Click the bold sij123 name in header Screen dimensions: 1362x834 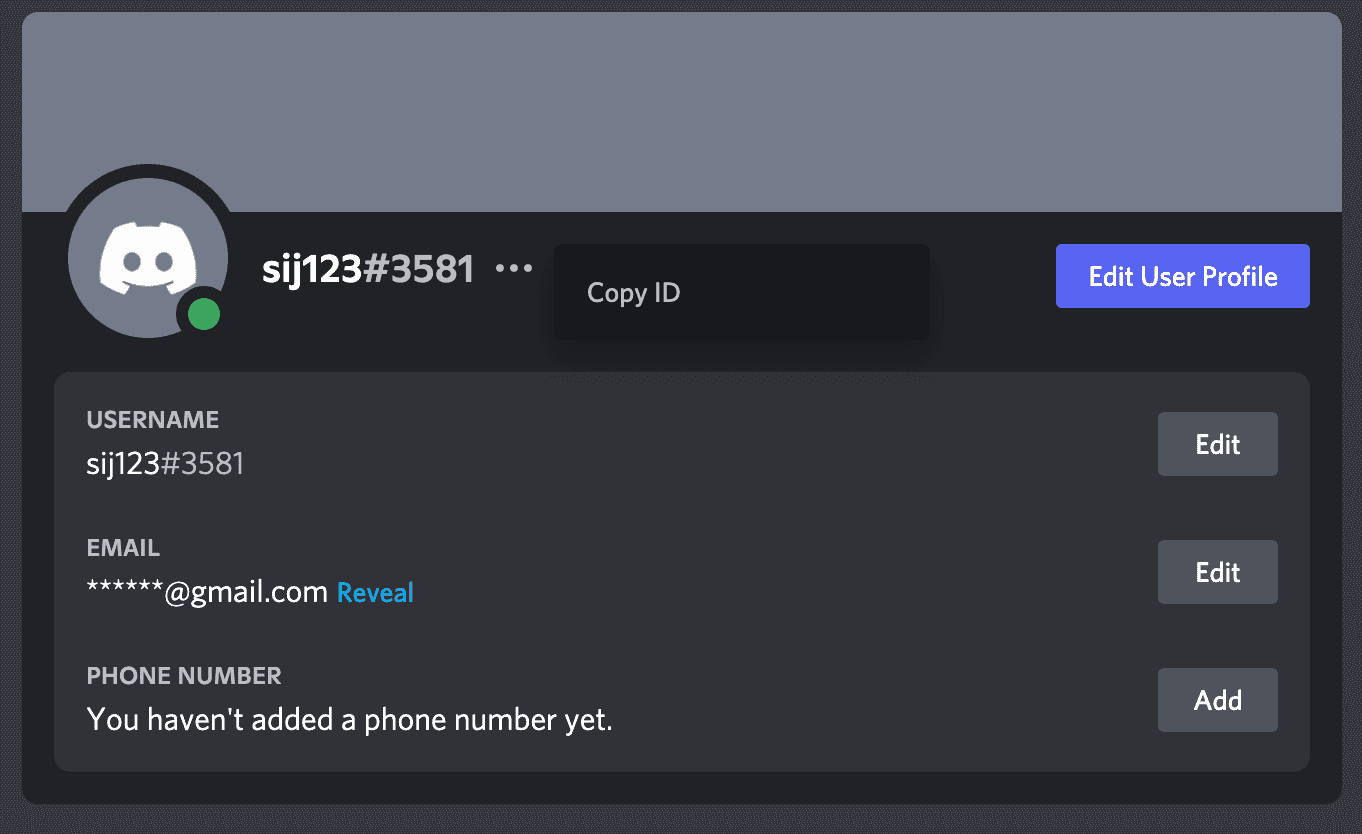pyautogui.click(x=311, y=269)
